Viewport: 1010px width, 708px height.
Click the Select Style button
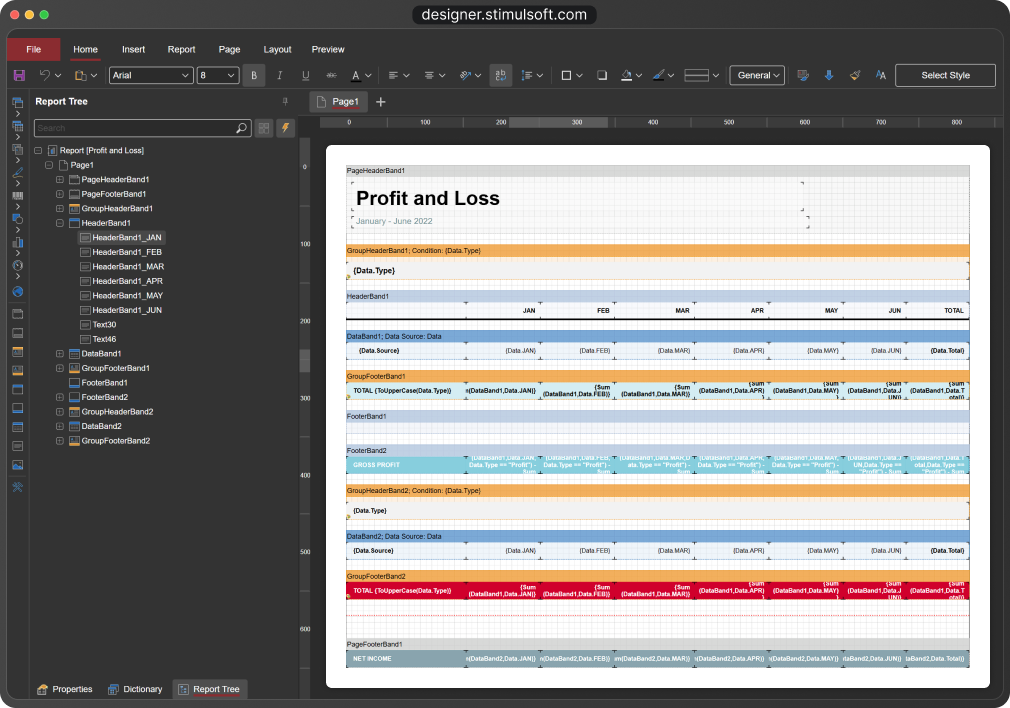click(945, 75)
